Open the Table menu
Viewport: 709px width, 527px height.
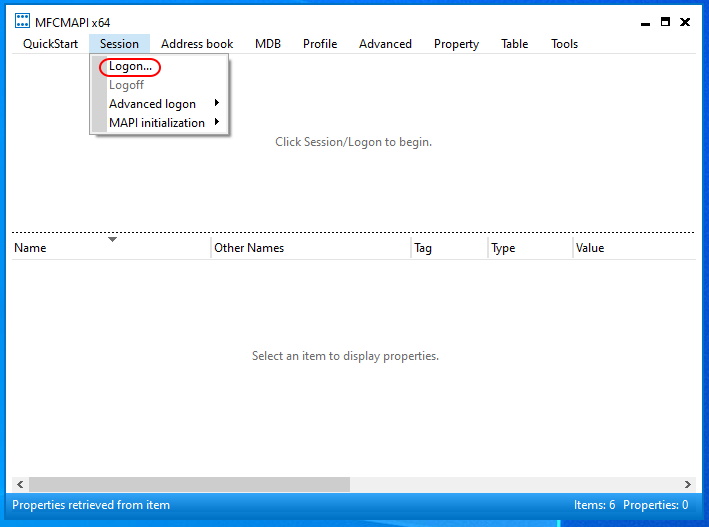(515, 44)
